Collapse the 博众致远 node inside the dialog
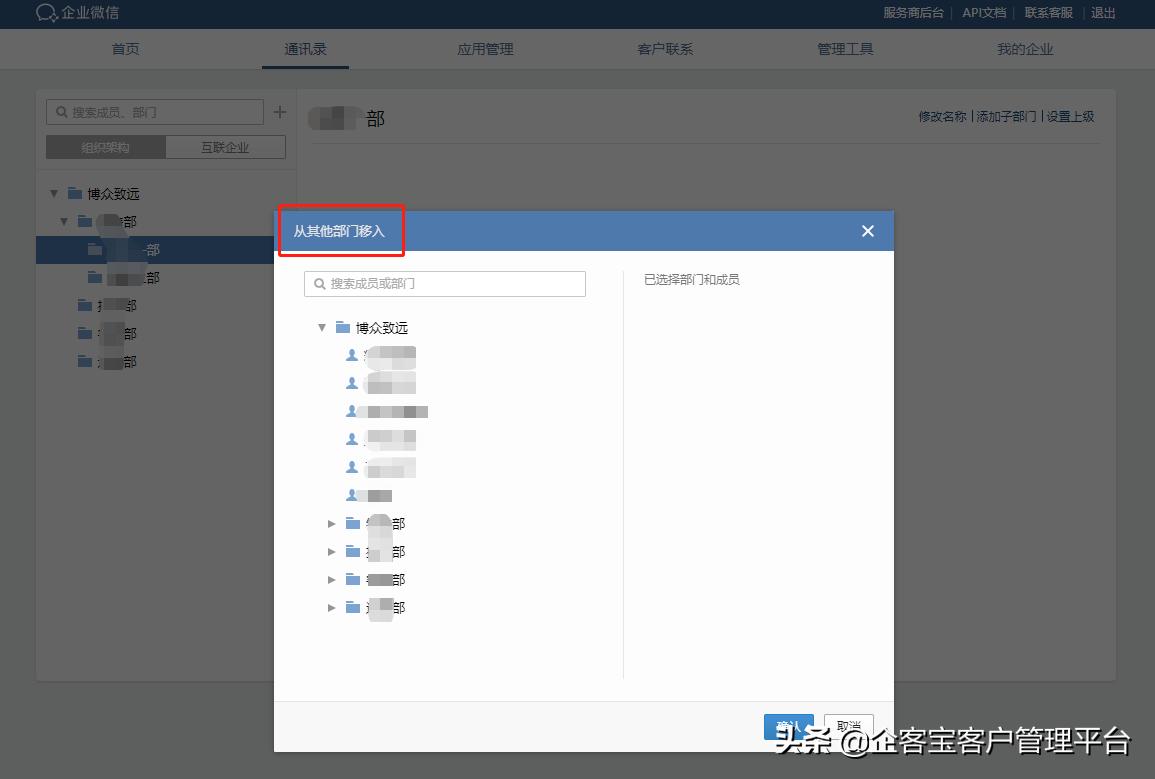 [x=322, y=327]
